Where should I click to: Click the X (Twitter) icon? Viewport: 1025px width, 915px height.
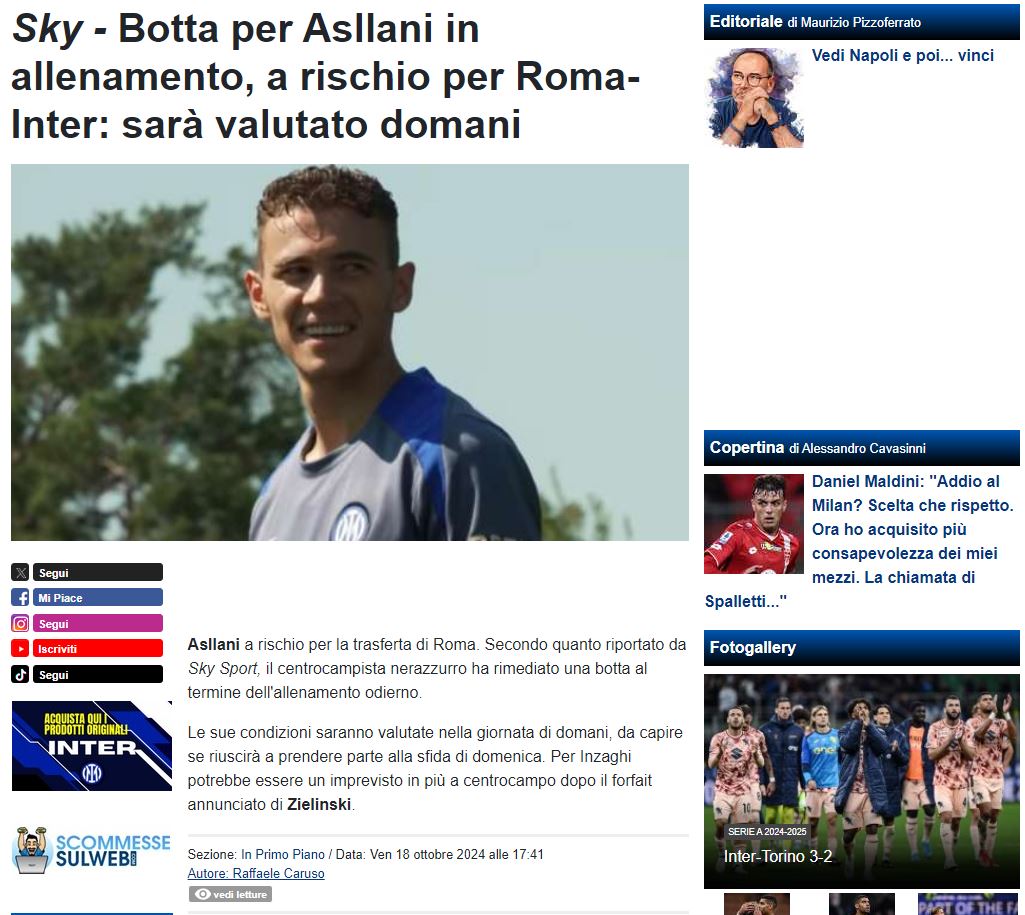[20, 573]
